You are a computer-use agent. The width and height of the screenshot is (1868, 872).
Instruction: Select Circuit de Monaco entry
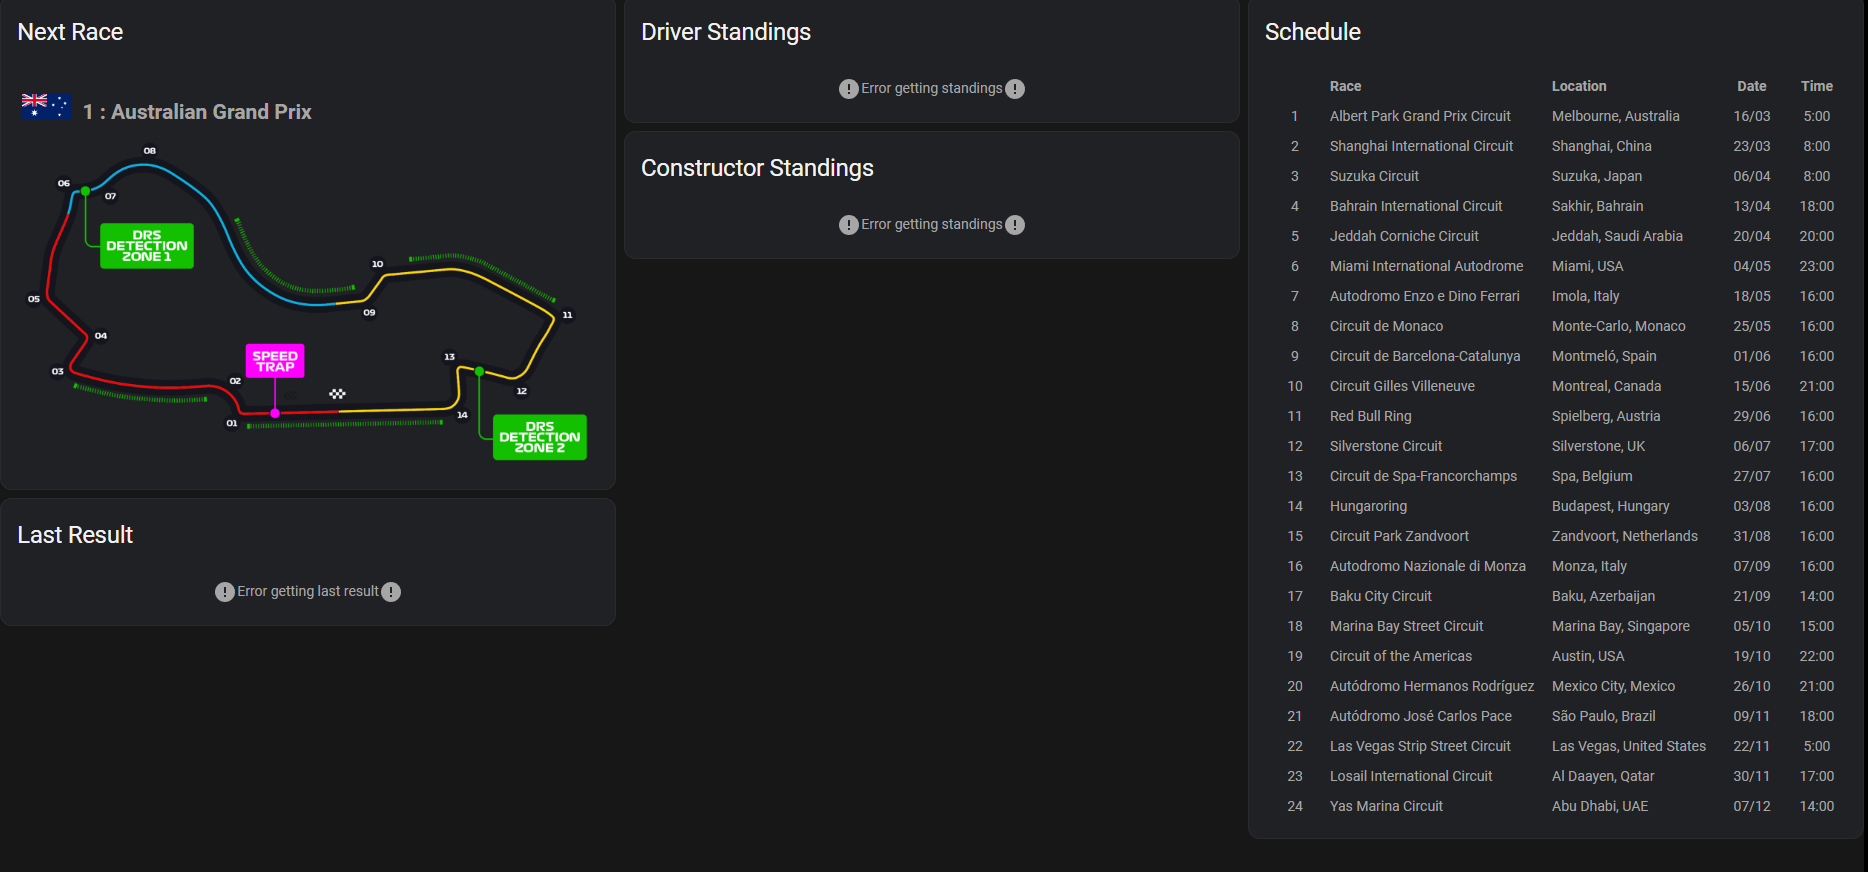click(1386, 326)
